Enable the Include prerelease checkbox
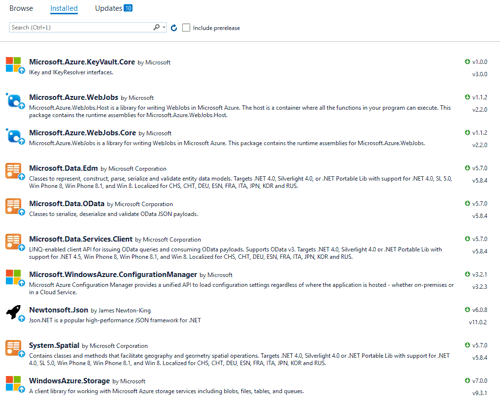Screen dimensions: 500x404 [x=186, y=28]
